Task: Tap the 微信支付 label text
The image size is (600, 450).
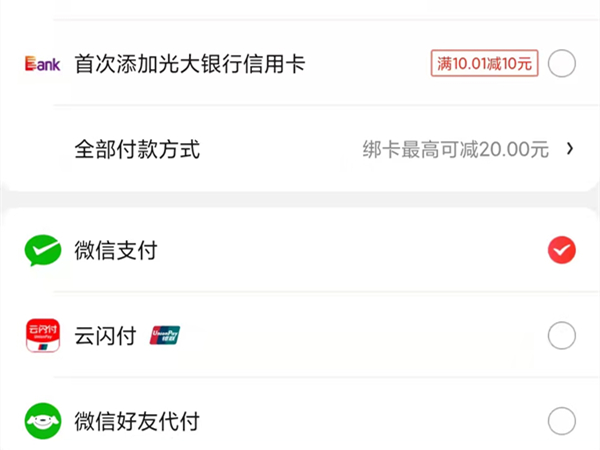Action: click(x=115, y=250)
